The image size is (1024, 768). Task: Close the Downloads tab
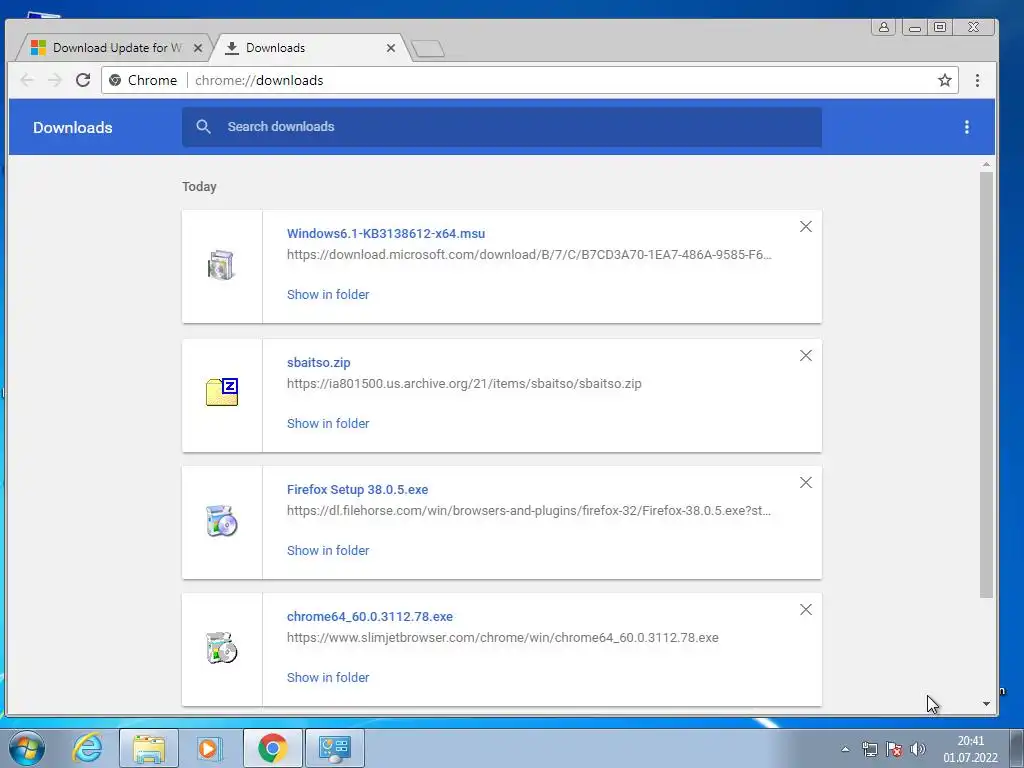click(391, 48)
